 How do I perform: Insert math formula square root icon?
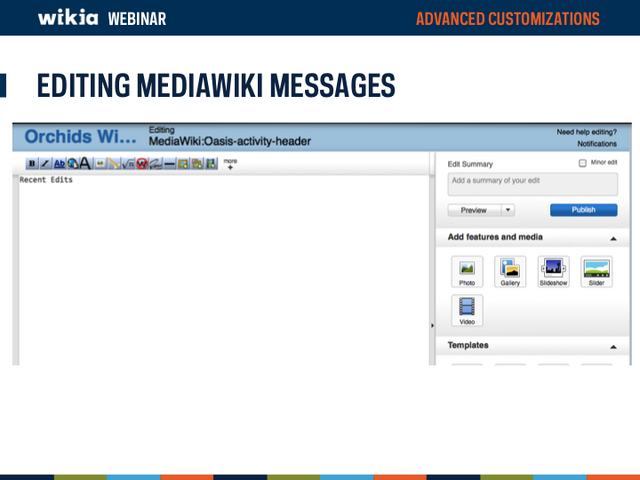pos(128,164)
